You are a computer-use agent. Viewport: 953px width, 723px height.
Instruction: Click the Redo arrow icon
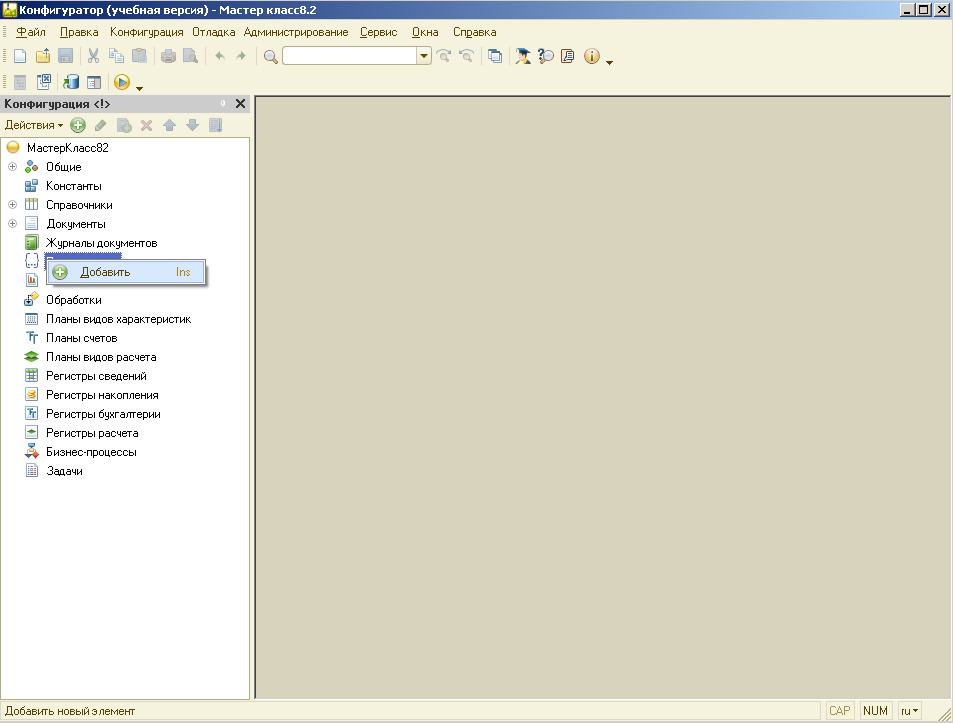(241, 57)
